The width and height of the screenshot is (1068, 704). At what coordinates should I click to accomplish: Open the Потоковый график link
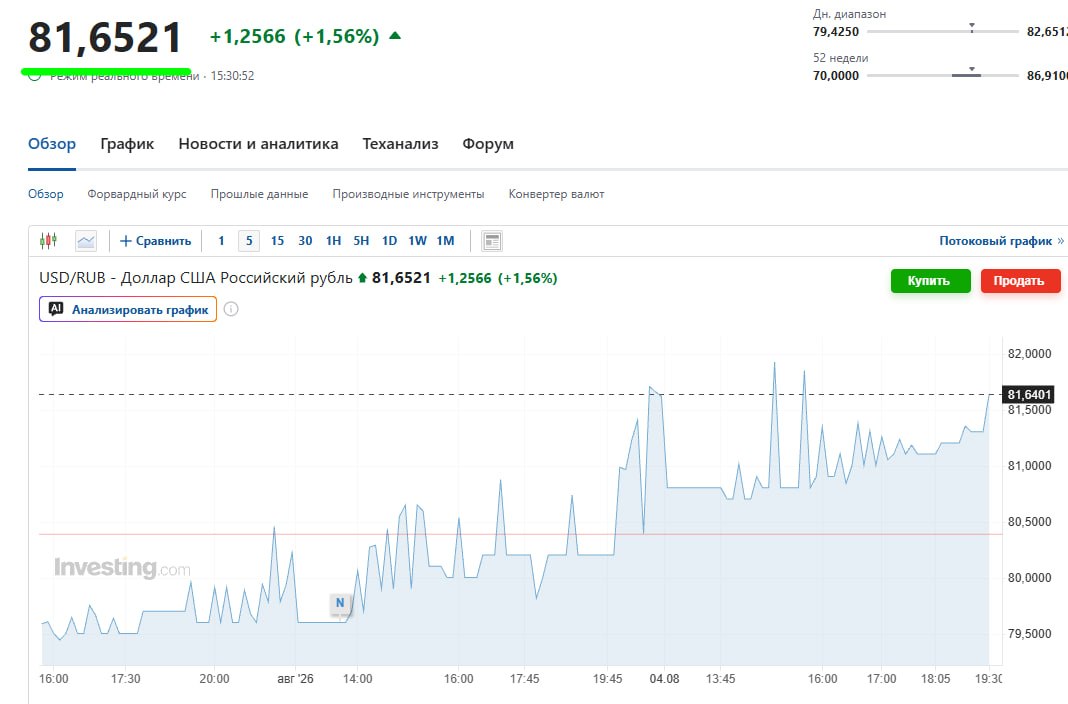click(1001, 241)
